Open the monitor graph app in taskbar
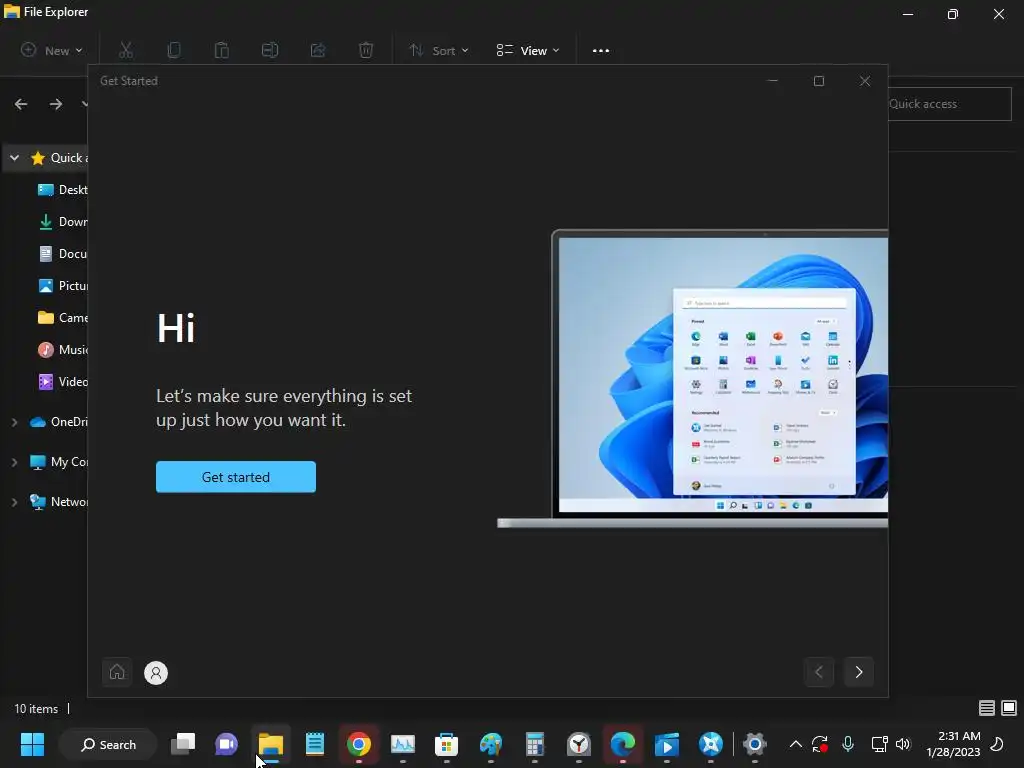The height and width of the screenshot is (768, 1024). [402, 744]
